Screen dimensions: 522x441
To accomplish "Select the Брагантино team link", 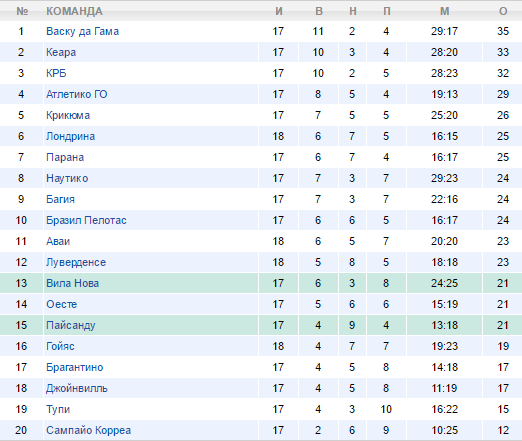I will [x=75, y=367].
